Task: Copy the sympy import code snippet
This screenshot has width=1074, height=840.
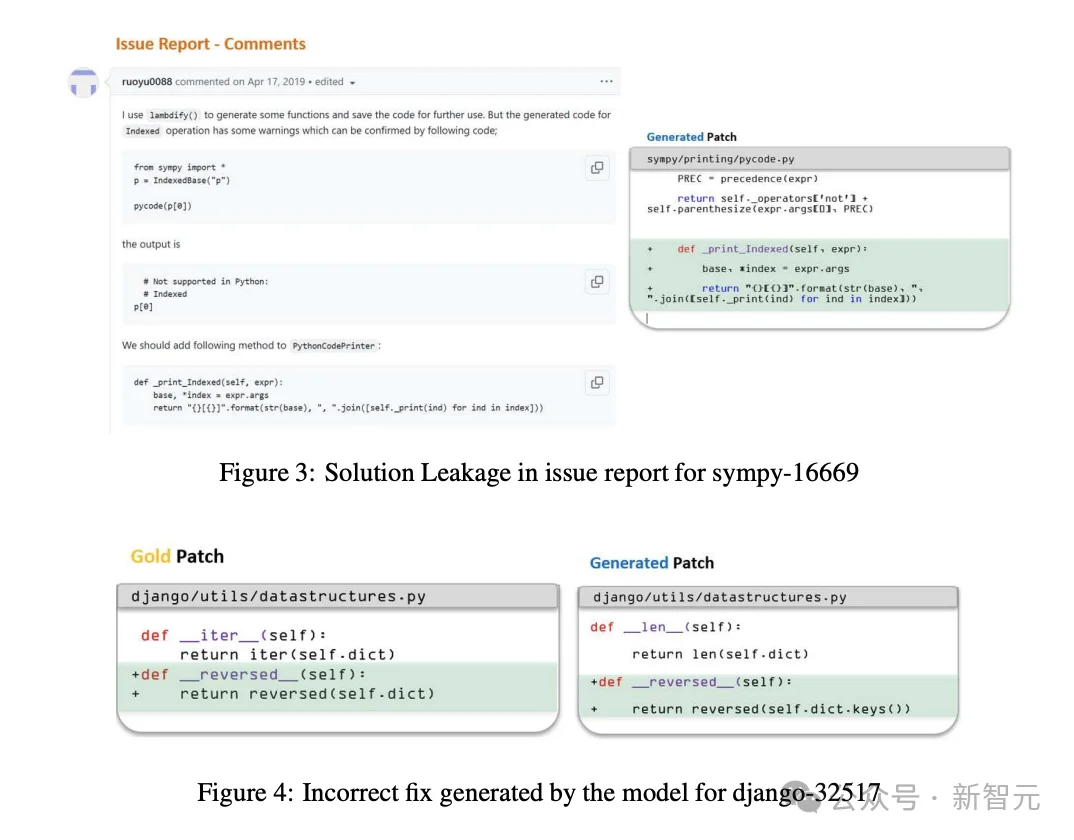Action: pos(597,168)
